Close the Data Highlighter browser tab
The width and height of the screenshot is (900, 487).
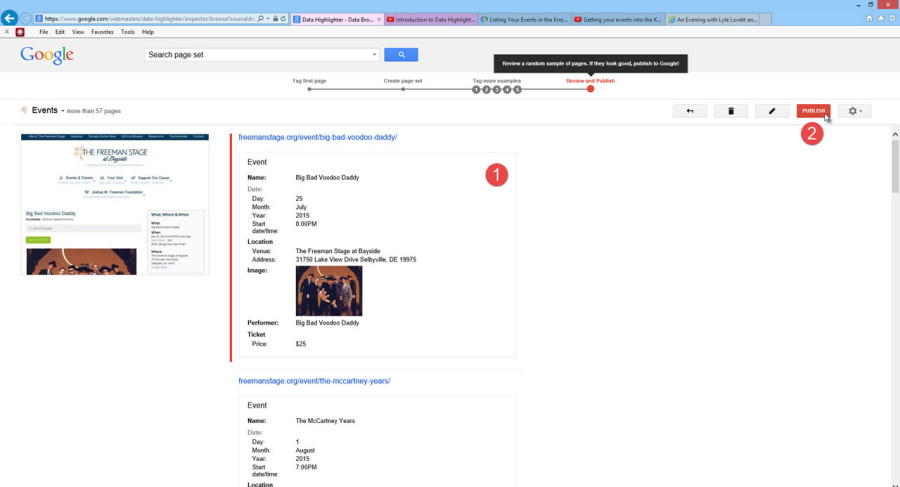coord(379,20)
